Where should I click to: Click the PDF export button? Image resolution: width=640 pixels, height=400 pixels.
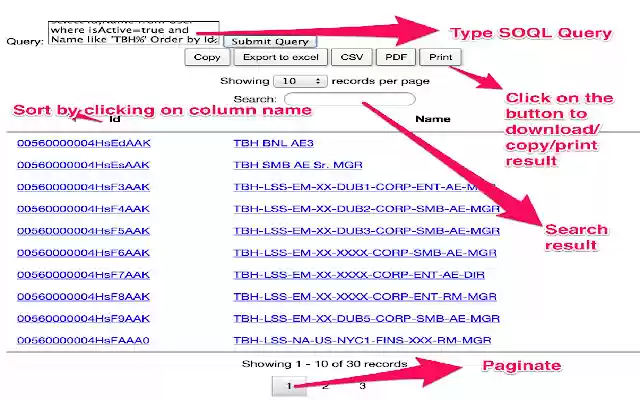click(x=396, y=57)
